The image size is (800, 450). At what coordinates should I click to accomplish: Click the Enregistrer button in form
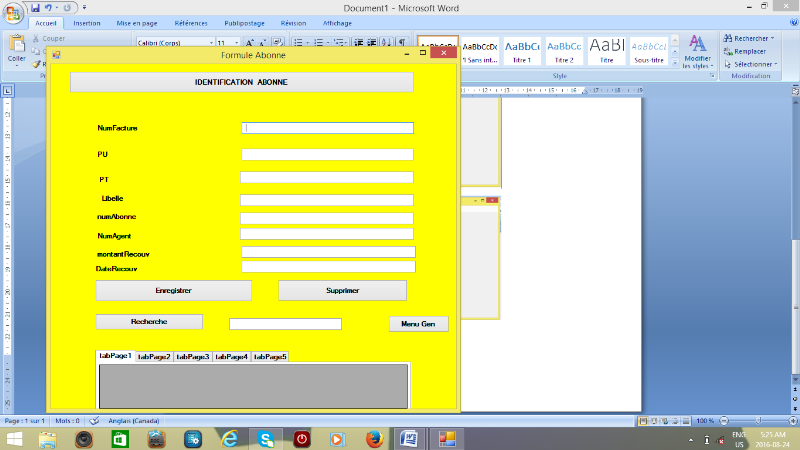point(173,290)
